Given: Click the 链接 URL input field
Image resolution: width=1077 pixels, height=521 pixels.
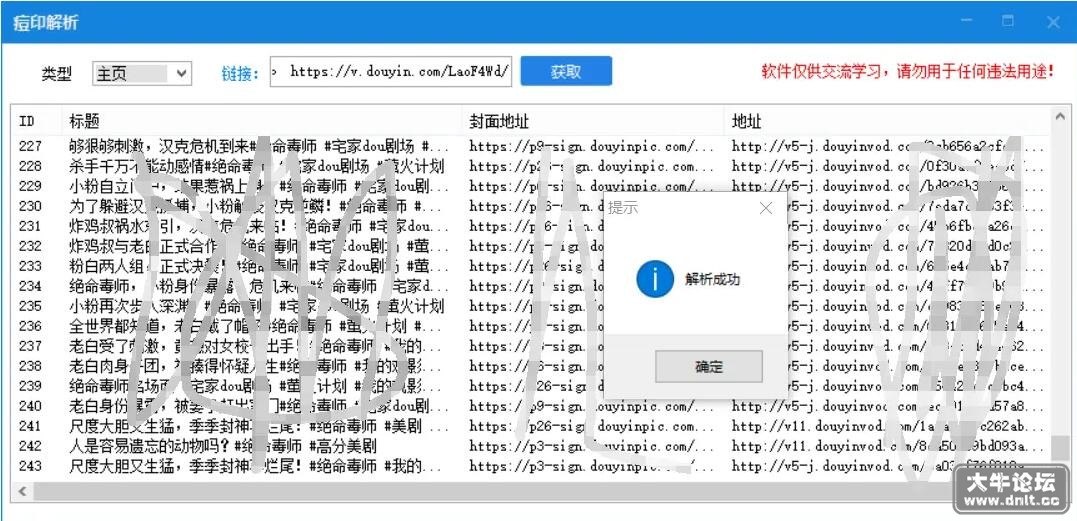Looking at the screenshot, I should point(391,71).
